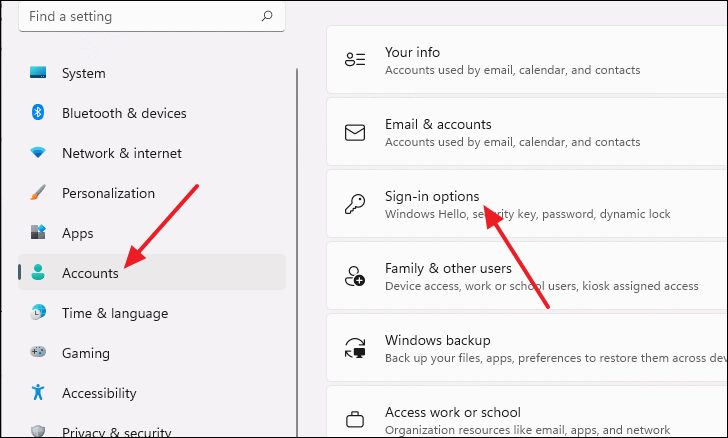Select Personalization in sidebar
The width and height of the screenshot is (728, 438).
pos(152,193)
